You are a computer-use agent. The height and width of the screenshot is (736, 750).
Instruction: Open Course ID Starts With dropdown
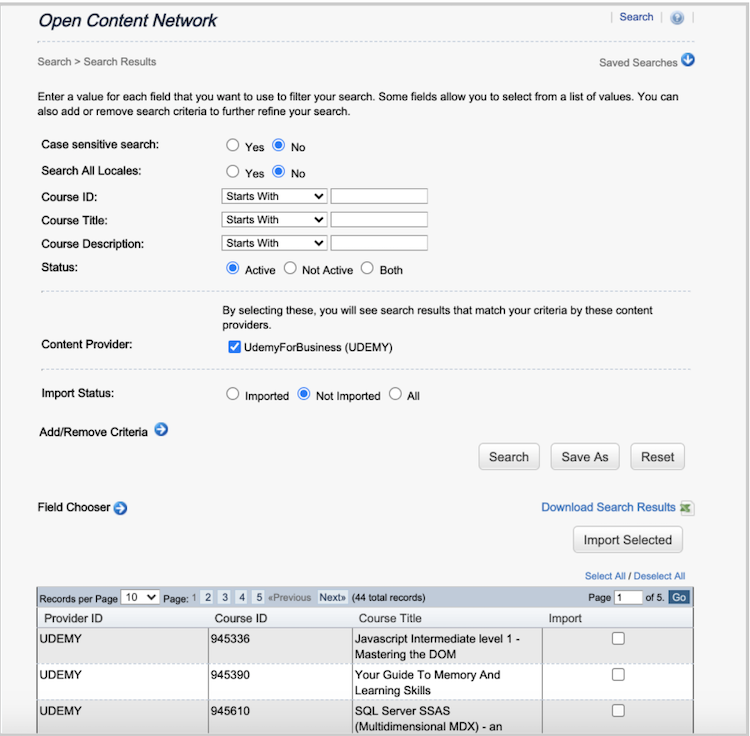coord(274,196)
